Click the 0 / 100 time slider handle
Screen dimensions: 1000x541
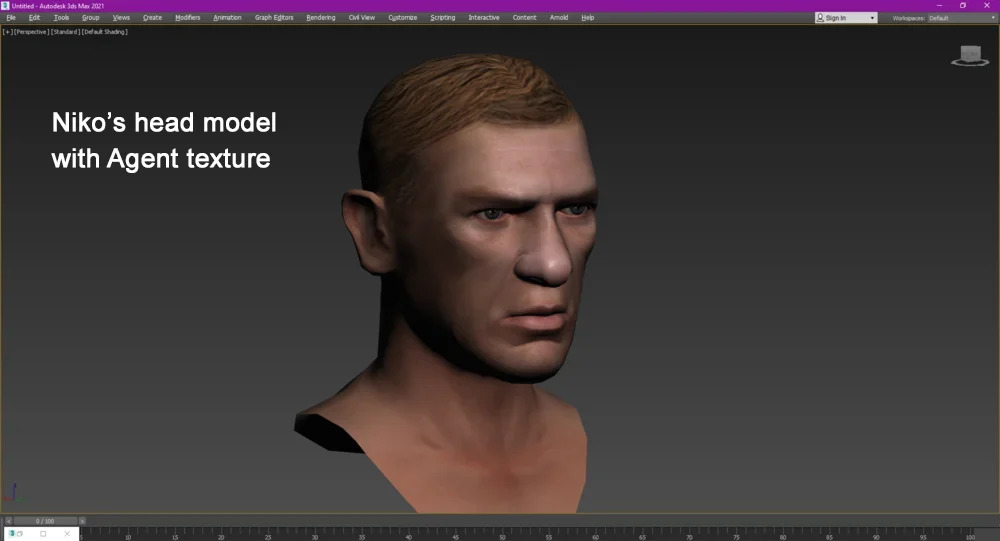[x=45, y=521]
